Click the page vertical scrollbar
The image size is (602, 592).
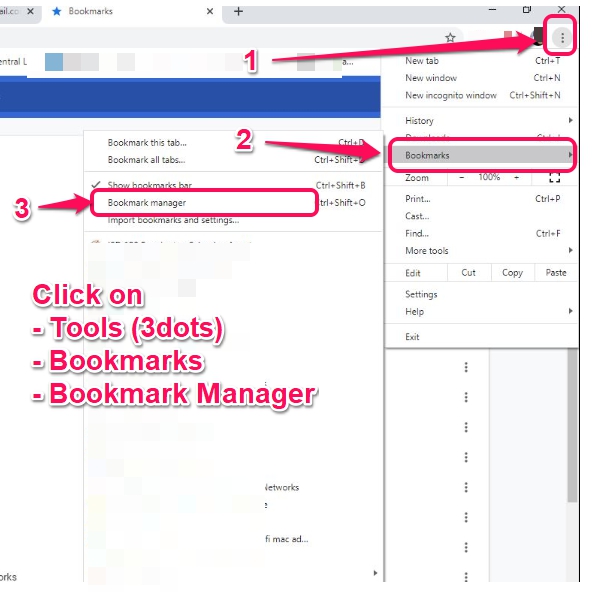tap(572, 430)
